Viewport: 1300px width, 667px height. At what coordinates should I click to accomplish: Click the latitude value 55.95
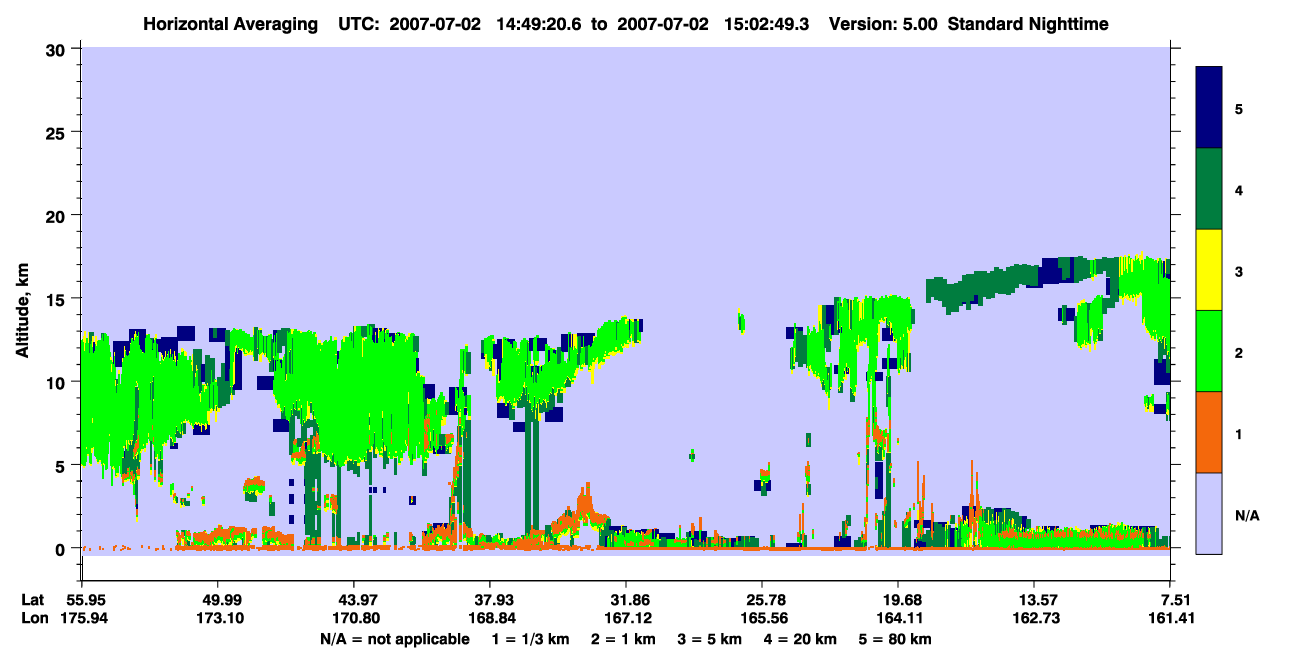[85, 599]
